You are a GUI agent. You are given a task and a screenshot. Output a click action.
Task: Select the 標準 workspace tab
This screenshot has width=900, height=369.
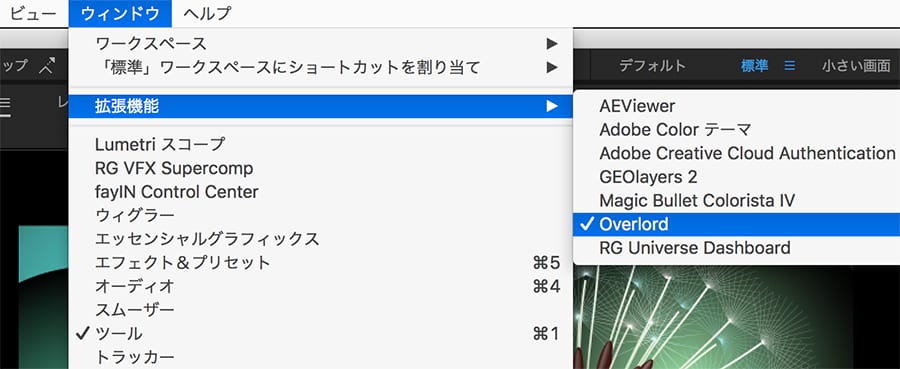(754, 66)
